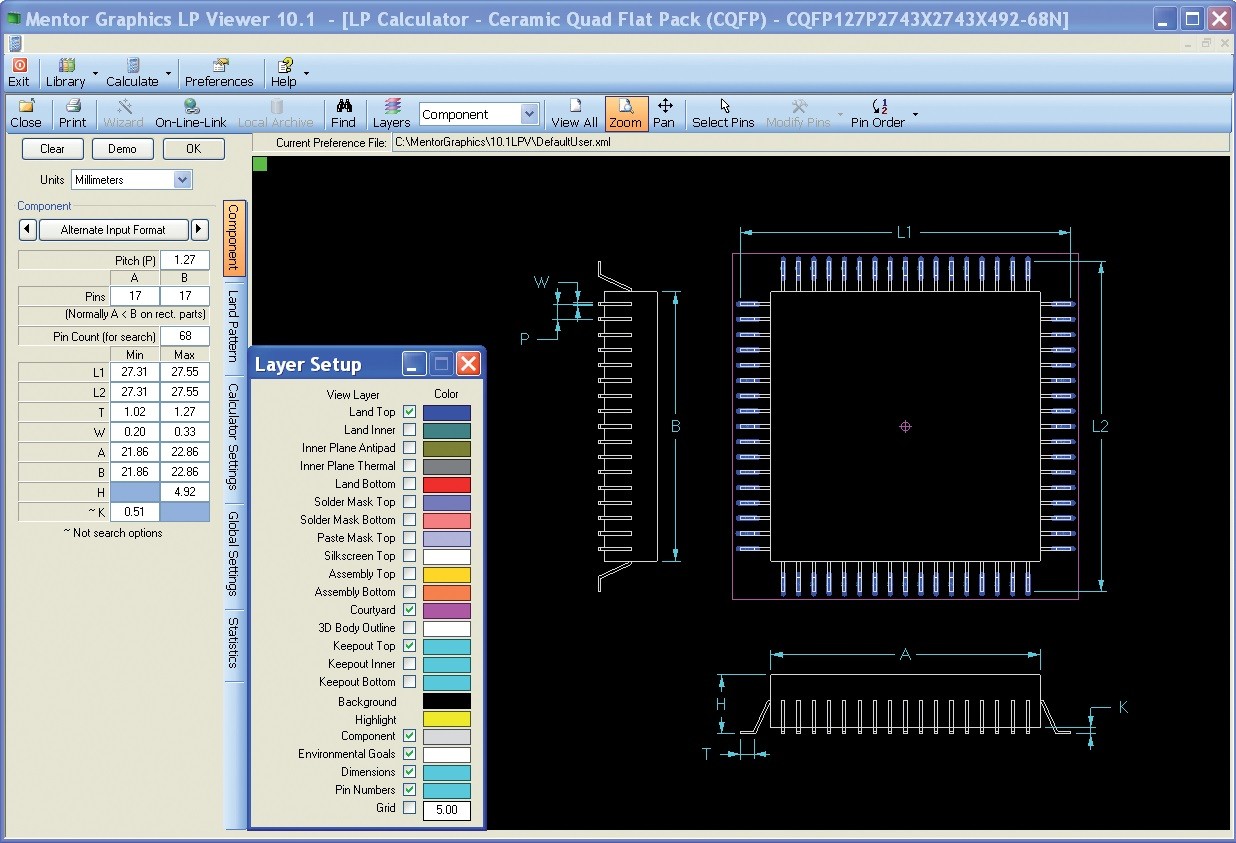Enable the Silkscreen Top checkbox
Viewport: 1236px width, 843px height.
[410, 556]
